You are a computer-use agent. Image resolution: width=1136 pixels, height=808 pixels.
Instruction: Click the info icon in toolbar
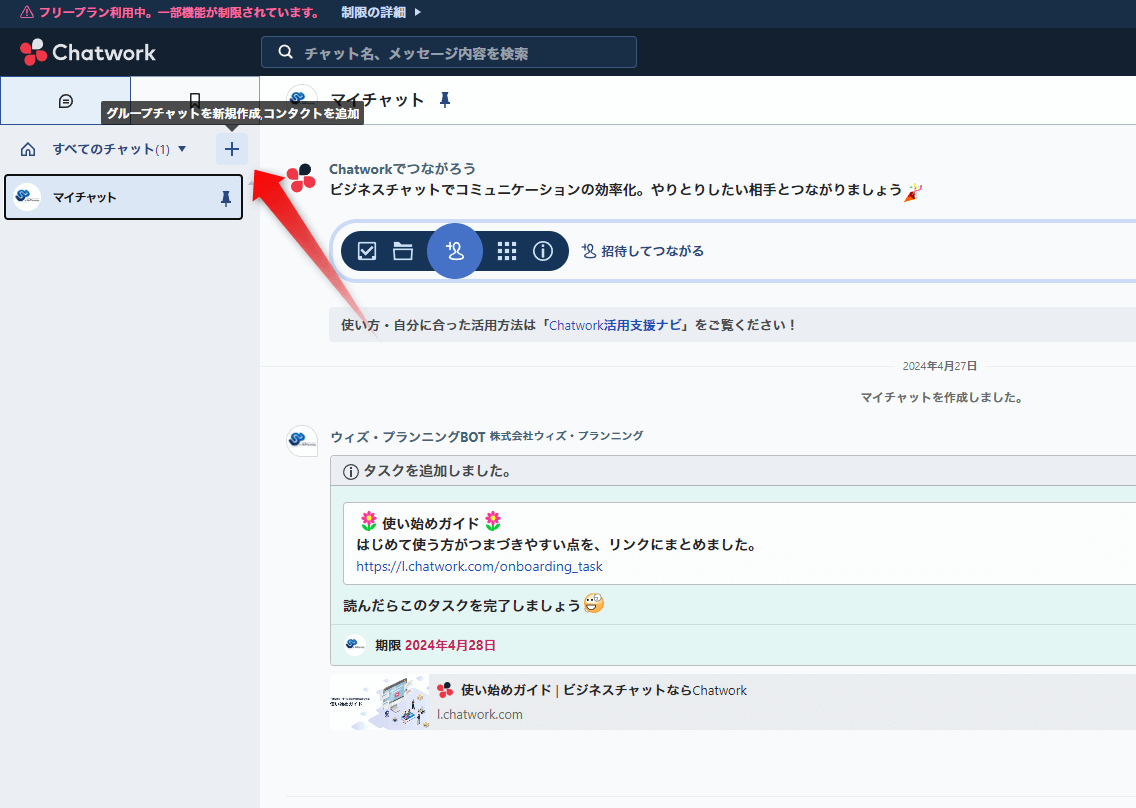pos(543,251)
